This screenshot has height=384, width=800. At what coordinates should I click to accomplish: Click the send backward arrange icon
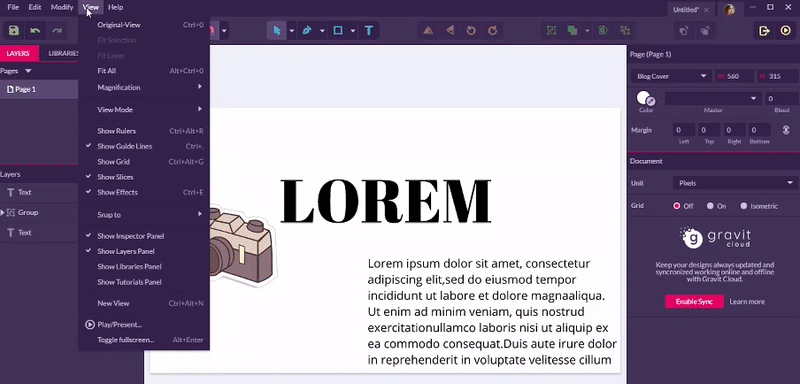coord(705,31)
